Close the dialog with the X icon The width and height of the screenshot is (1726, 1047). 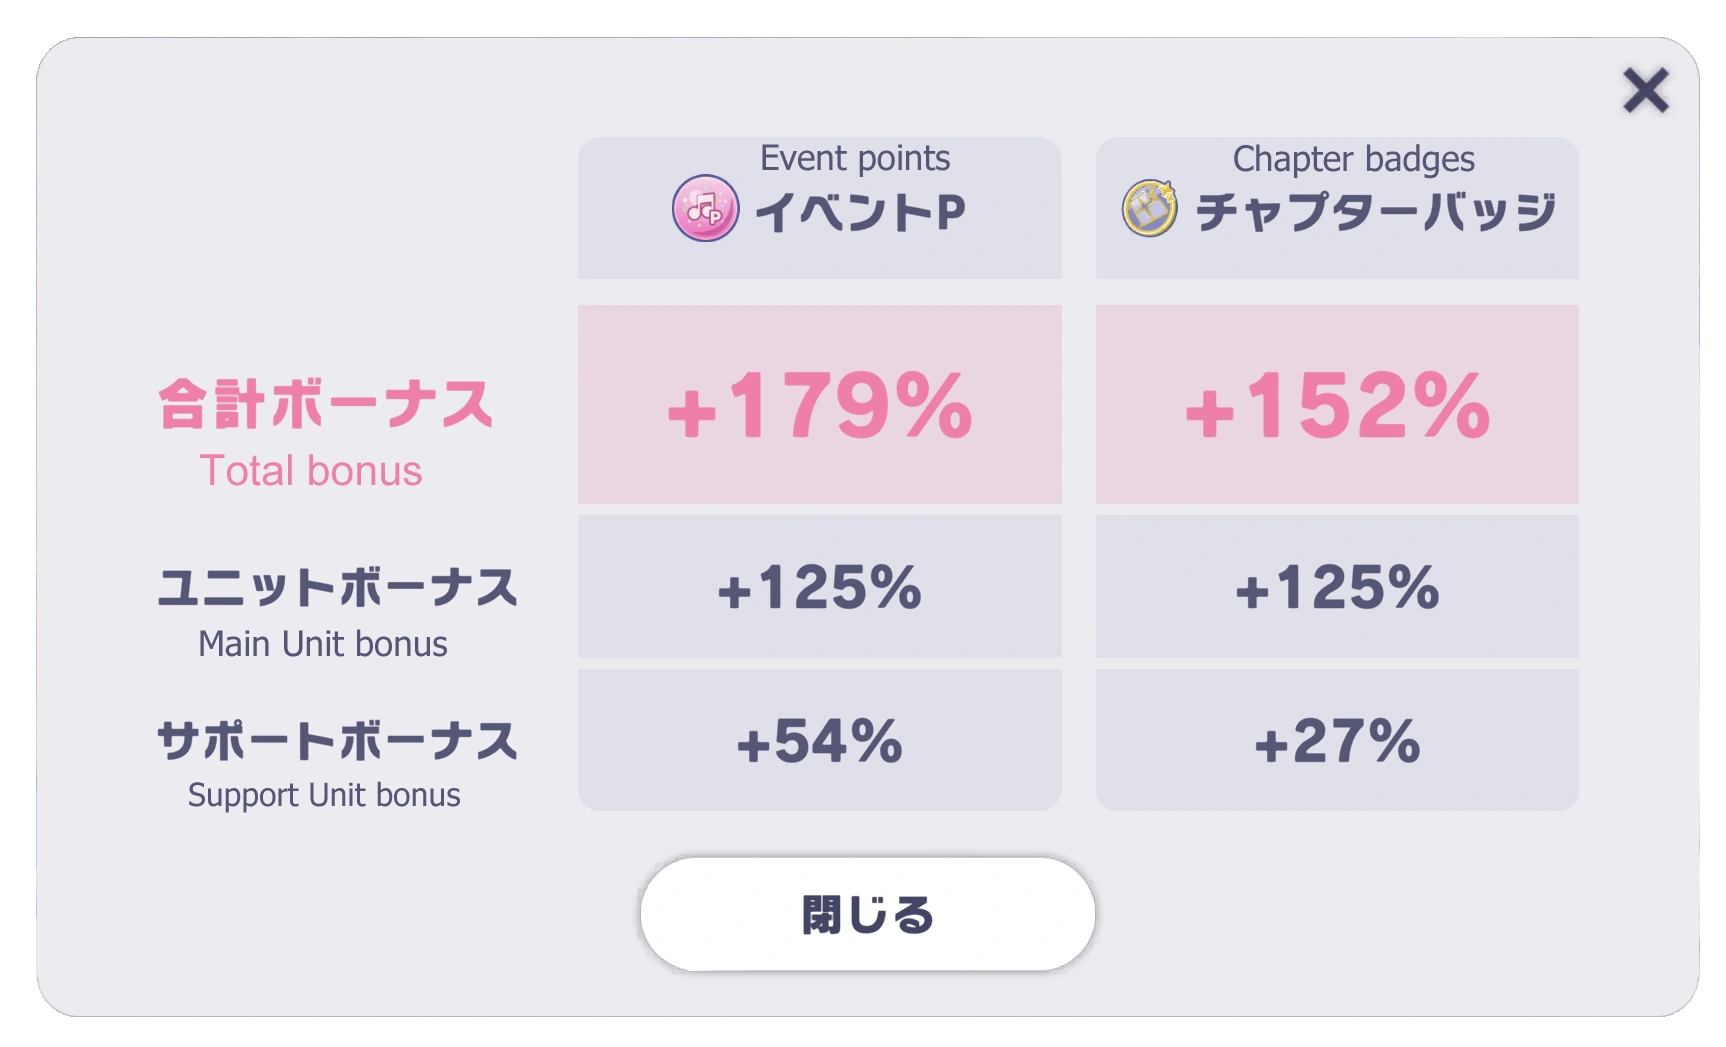[x=1645, y=91]
